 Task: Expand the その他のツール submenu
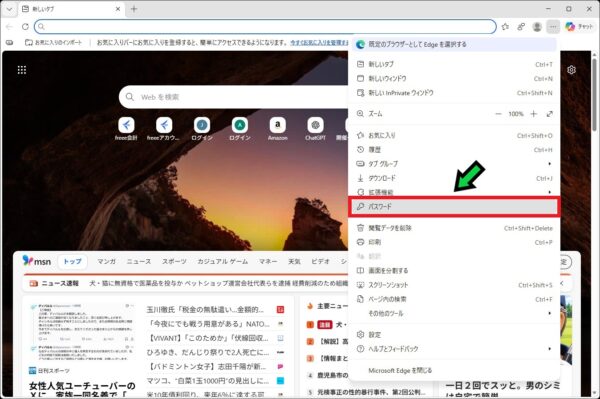coord(454,313)
